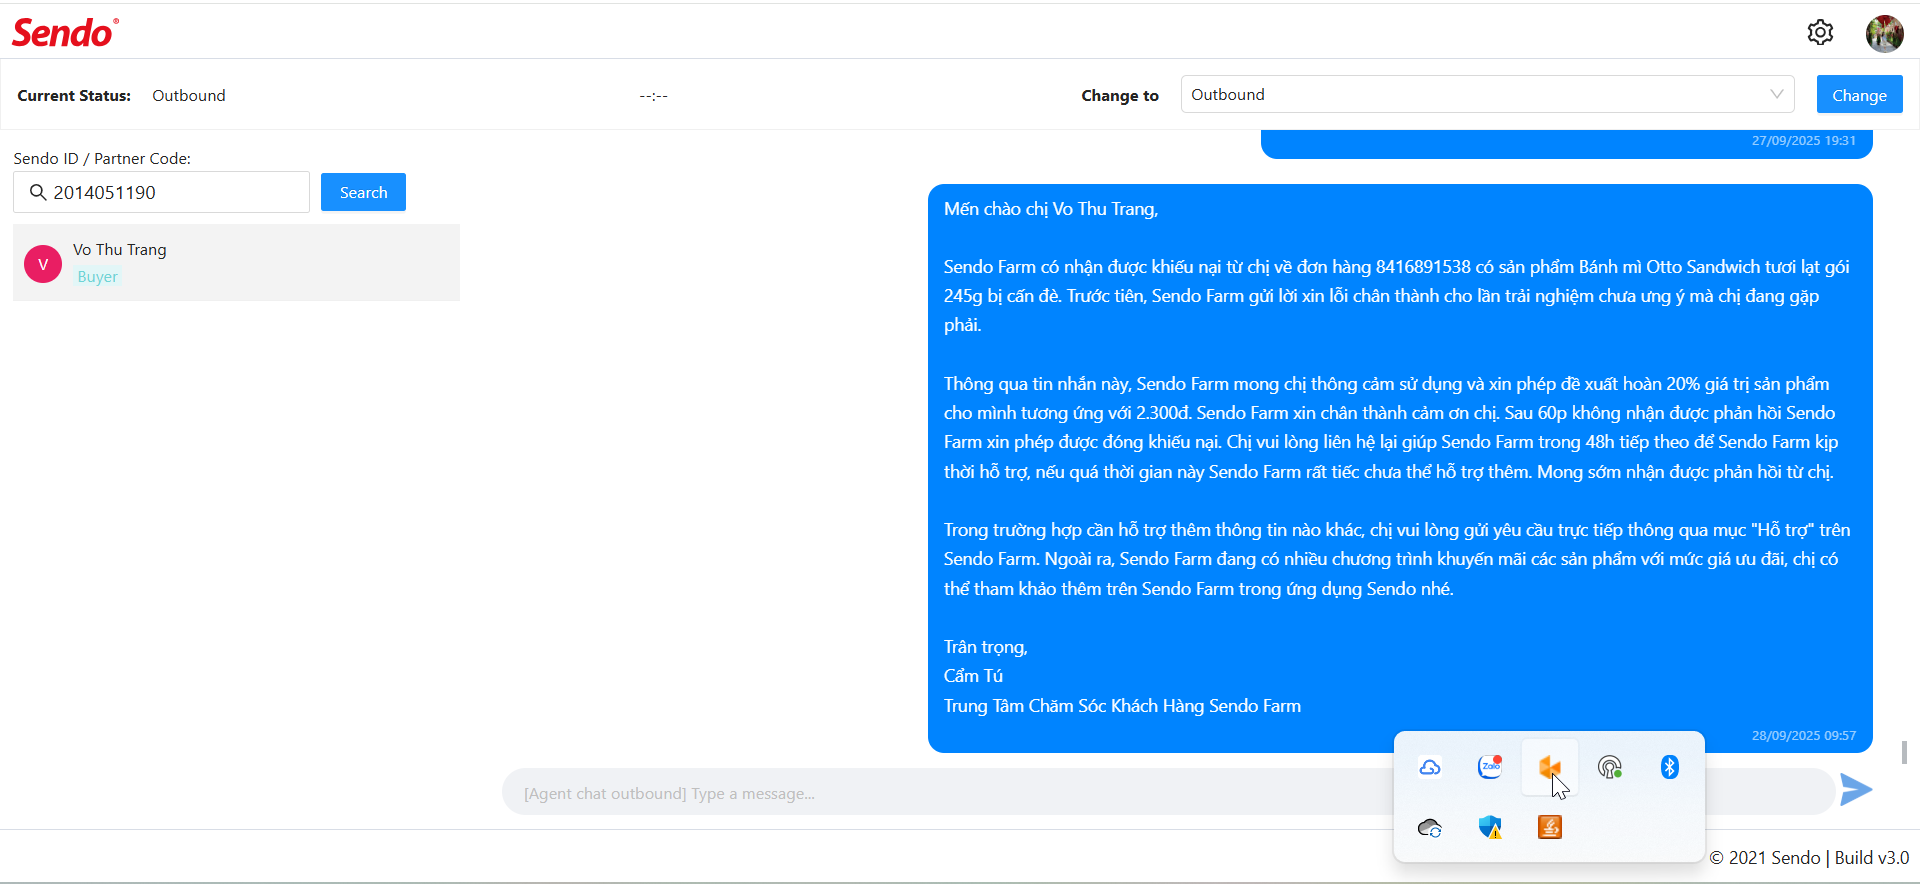Click the Change status button

click(x=1859, y=95)
